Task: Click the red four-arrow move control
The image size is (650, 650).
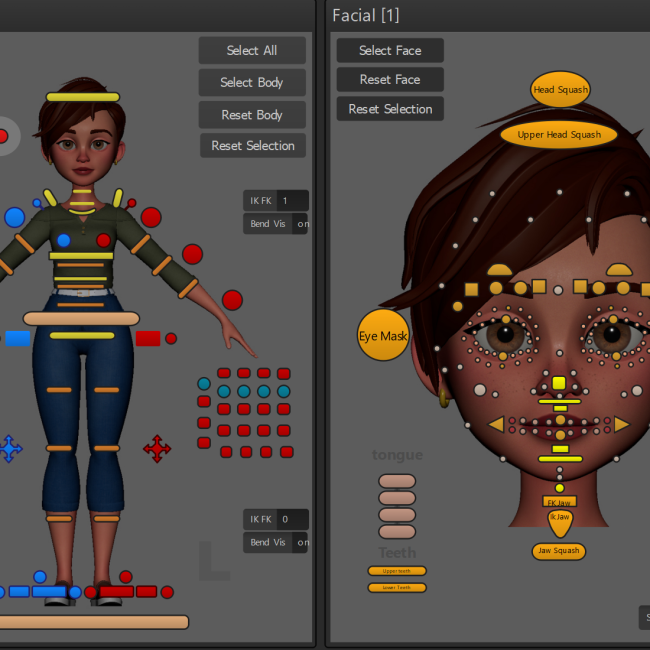Action: [x=157, y=449]
